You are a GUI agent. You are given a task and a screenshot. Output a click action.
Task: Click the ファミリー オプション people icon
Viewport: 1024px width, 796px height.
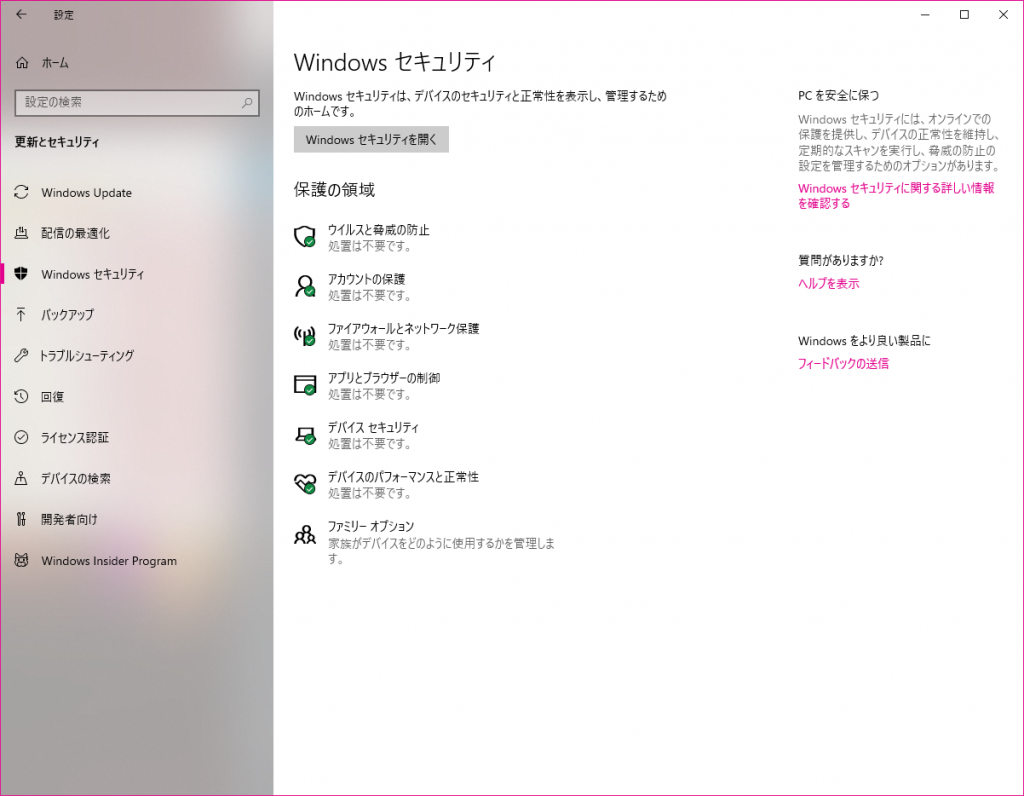click(x=304, y=534)
